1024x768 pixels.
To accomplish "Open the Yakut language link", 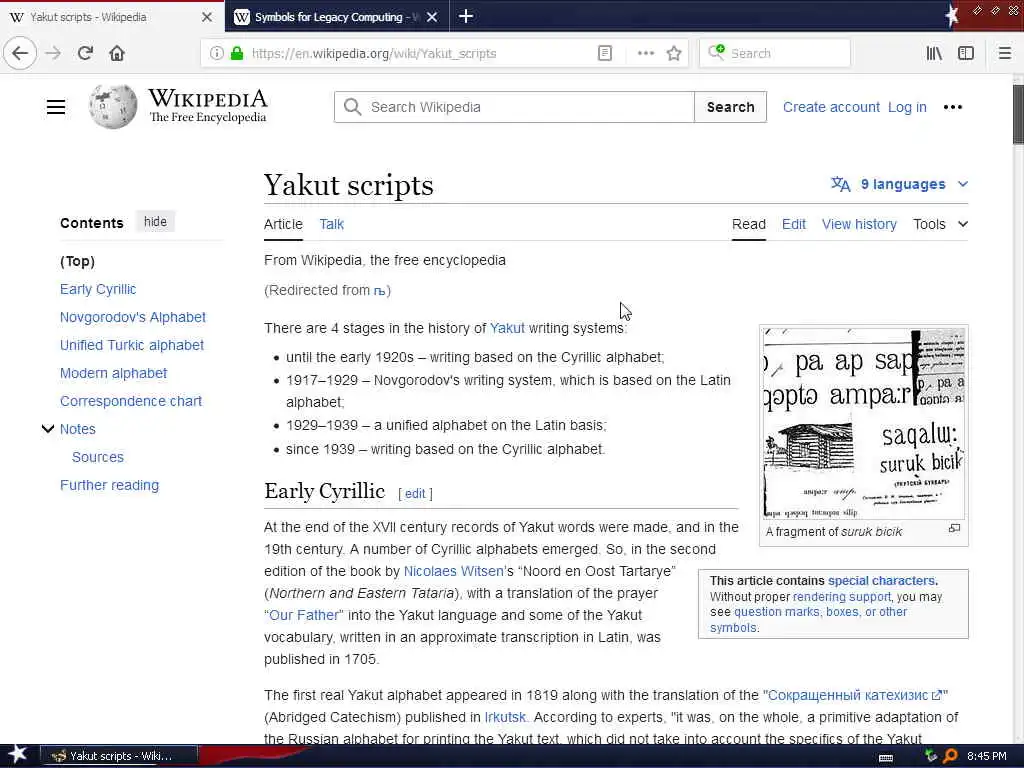I will point(507,328).
